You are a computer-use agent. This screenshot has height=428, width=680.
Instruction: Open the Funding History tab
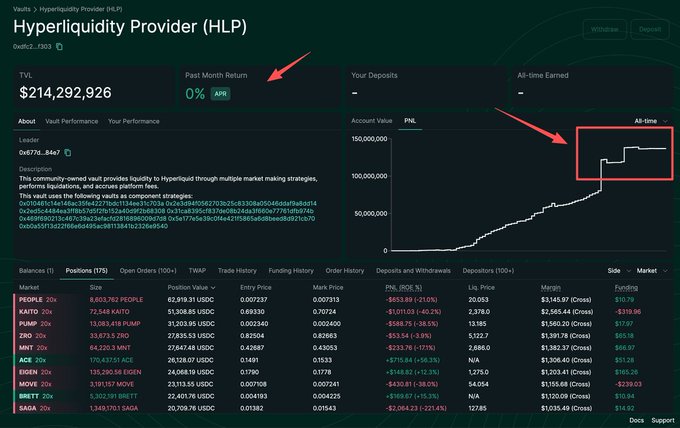click(x=291, y=271)
